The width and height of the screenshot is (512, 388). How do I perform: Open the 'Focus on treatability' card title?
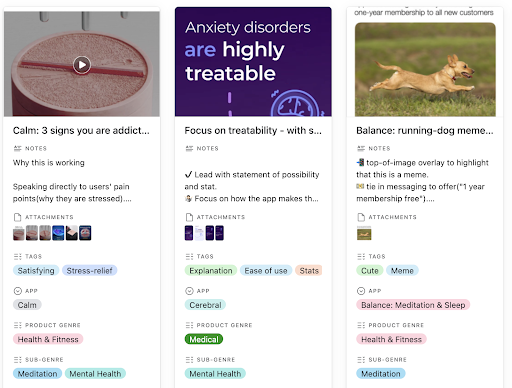coord(253,130)
